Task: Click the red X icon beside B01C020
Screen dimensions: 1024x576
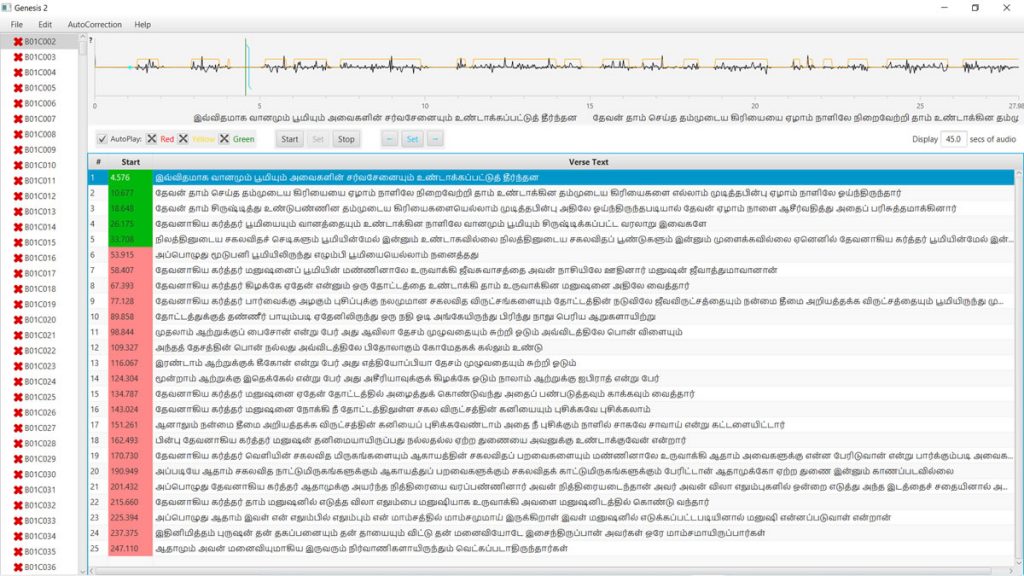Action: coord(18,320)
